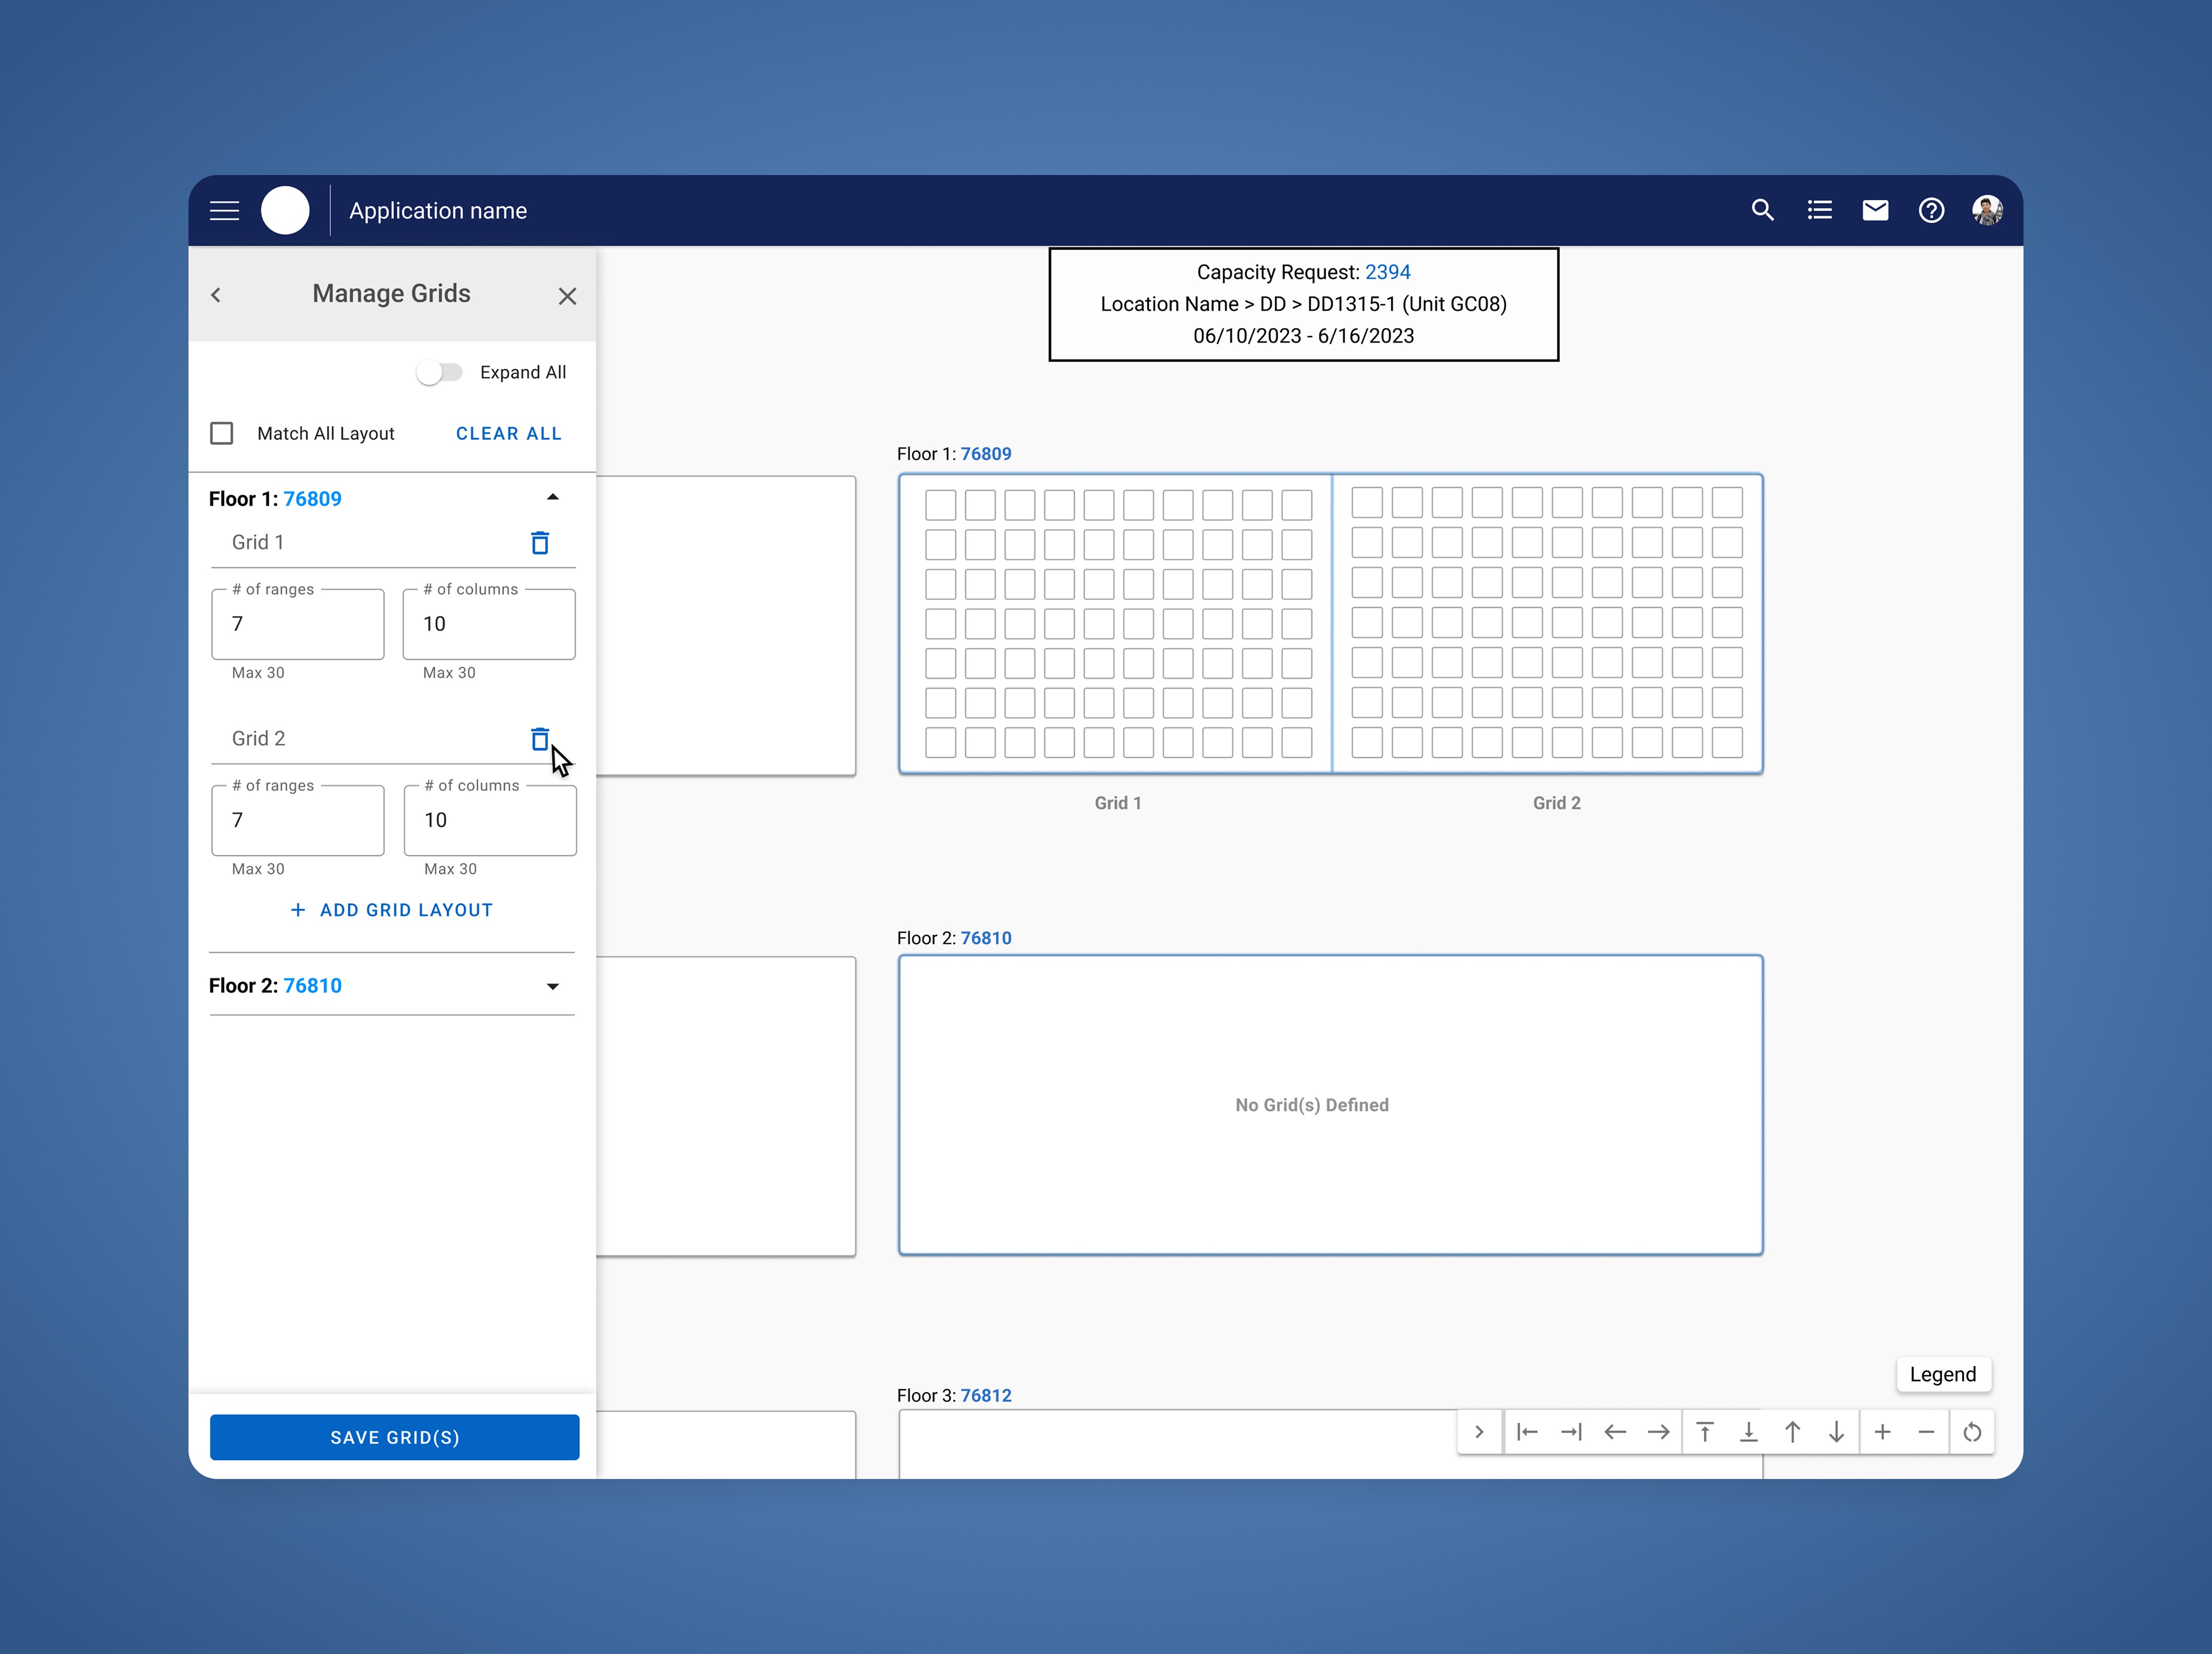Delete Grid 1 with trash icon

(539, 543)
